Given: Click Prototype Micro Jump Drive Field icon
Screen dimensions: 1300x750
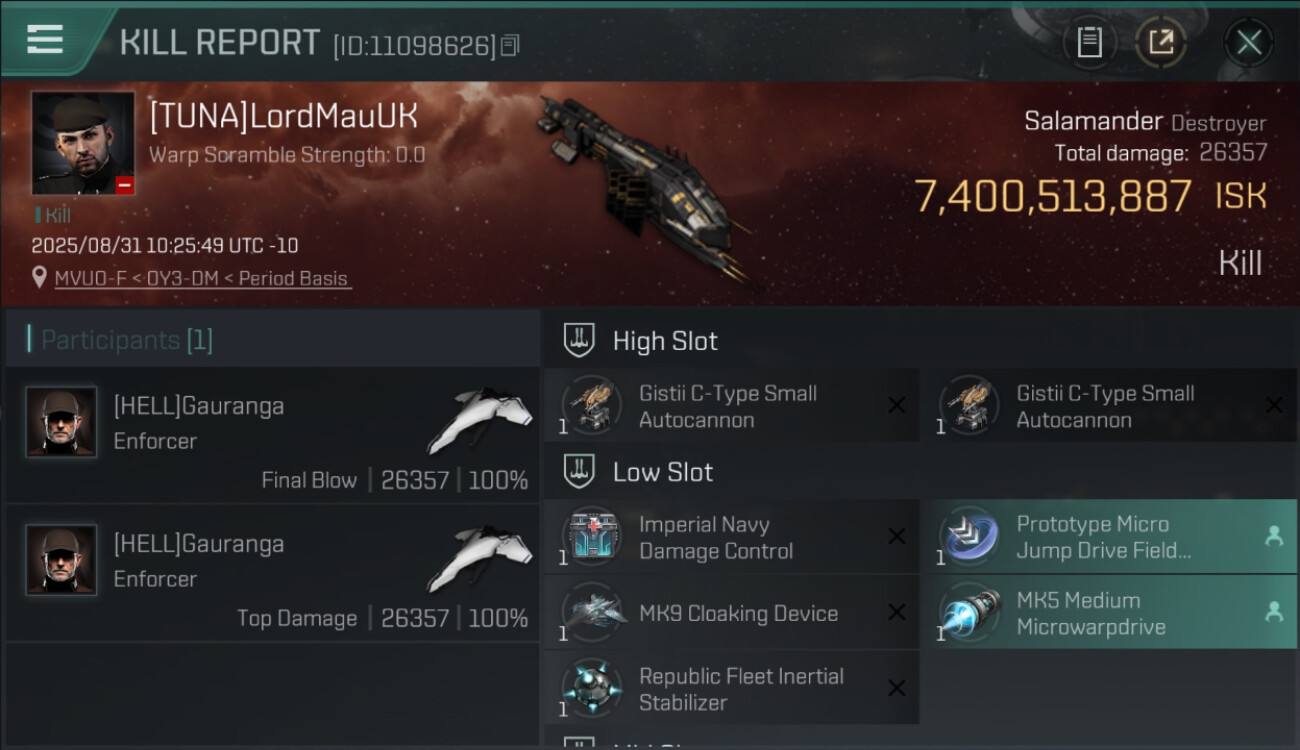Looking at the screenshot, I should pos(970,536).
